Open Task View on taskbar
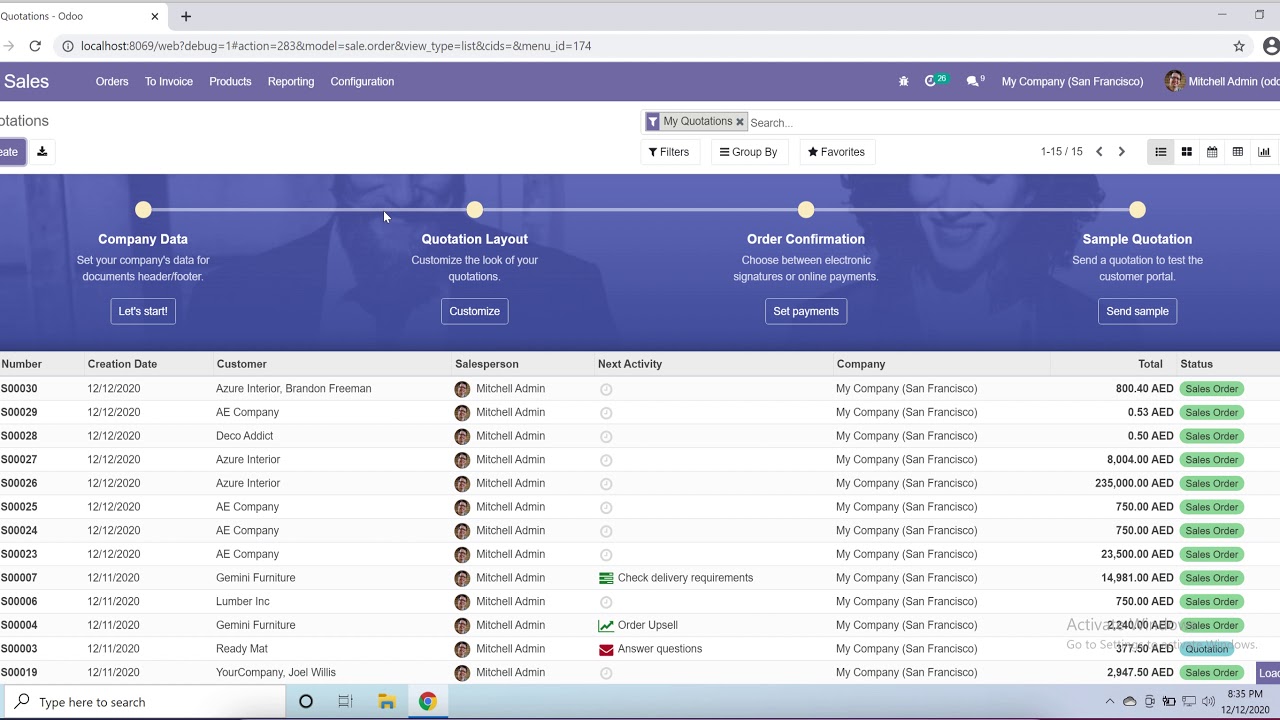 [345, 702]
